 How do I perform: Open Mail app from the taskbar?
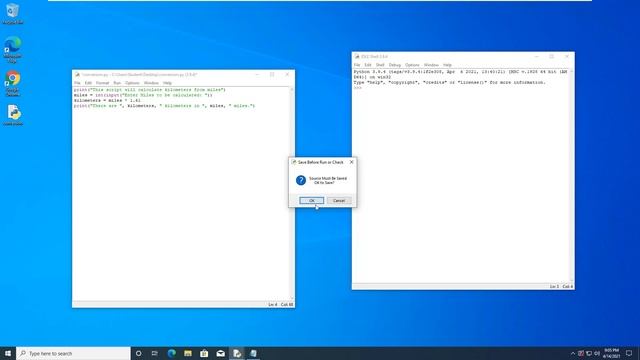220,353
